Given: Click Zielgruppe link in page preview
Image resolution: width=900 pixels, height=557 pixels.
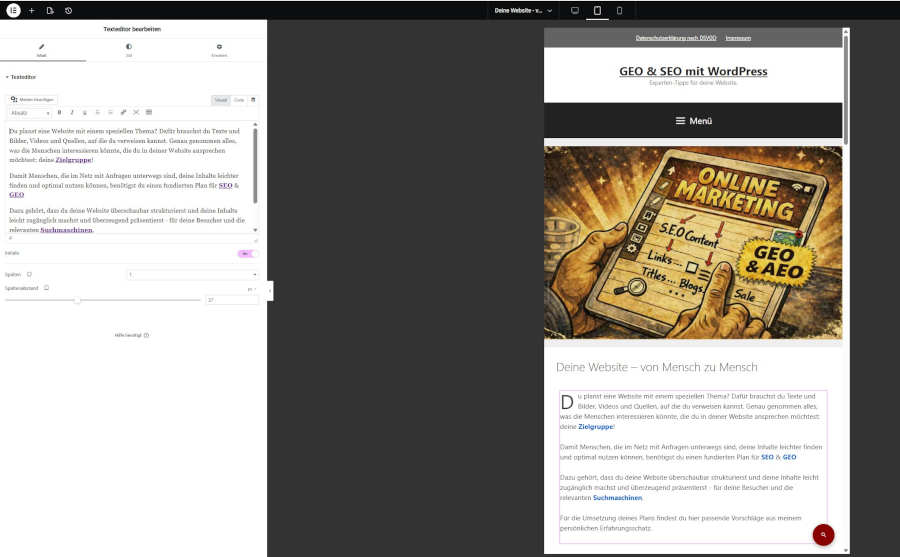Looking at the screenshot, I should pyautogui.click(x=596, y=427).
